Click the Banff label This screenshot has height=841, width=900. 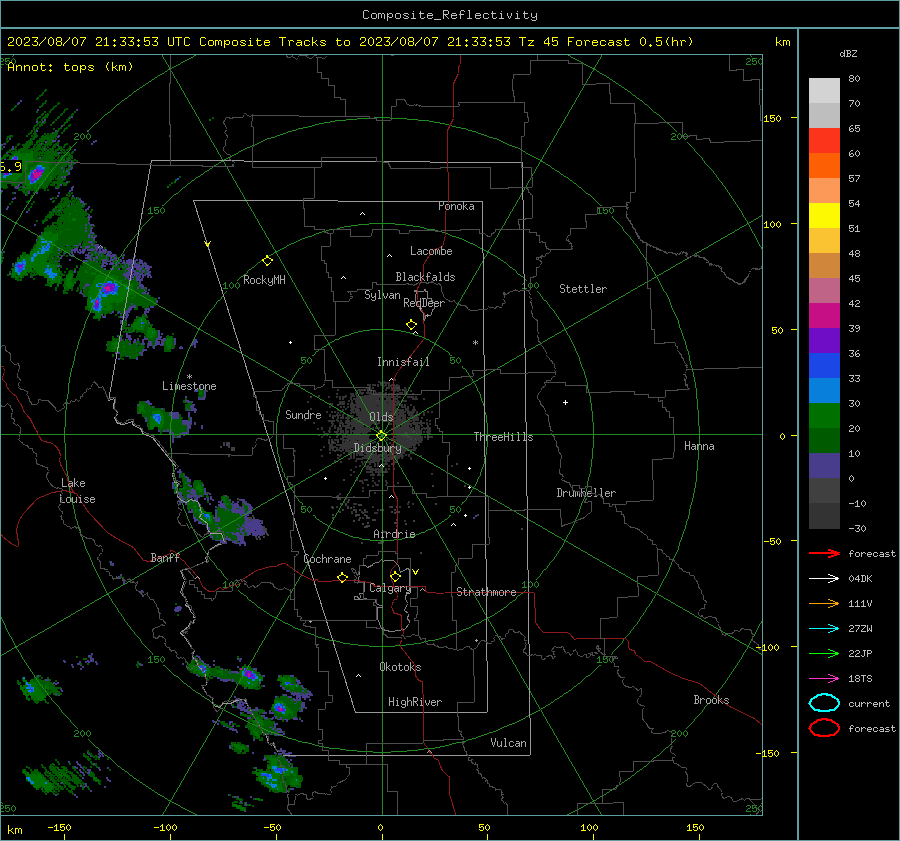(x=165, y=557)
